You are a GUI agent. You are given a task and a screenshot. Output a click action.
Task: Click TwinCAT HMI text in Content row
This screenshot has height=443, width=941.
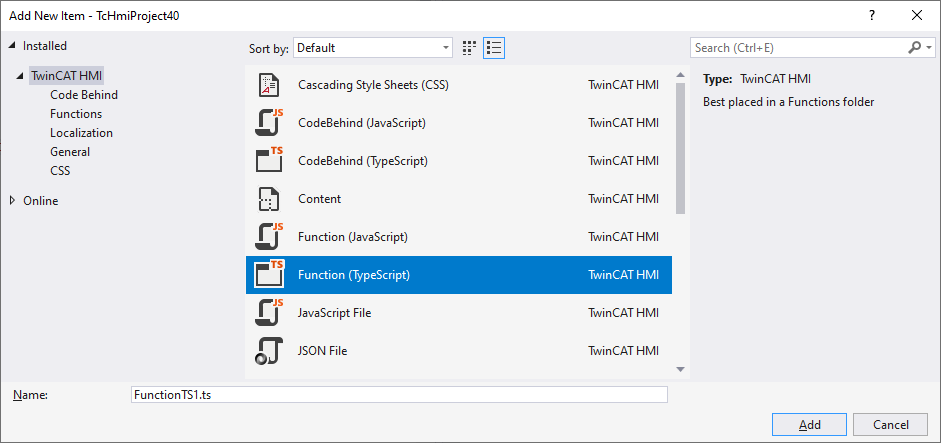[x=624, y=199]
